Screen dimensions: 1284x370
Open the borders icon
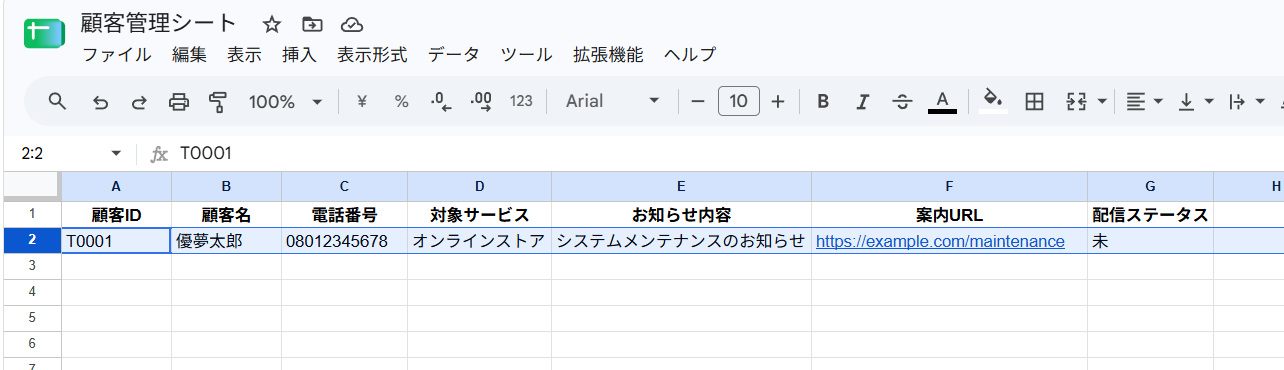1035,101
